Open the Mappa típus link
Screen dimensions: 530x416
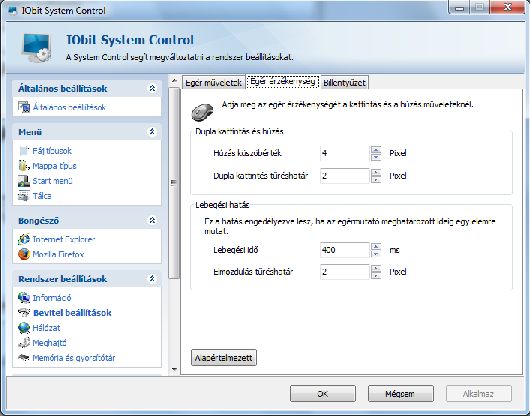click(x=54, y=166)
